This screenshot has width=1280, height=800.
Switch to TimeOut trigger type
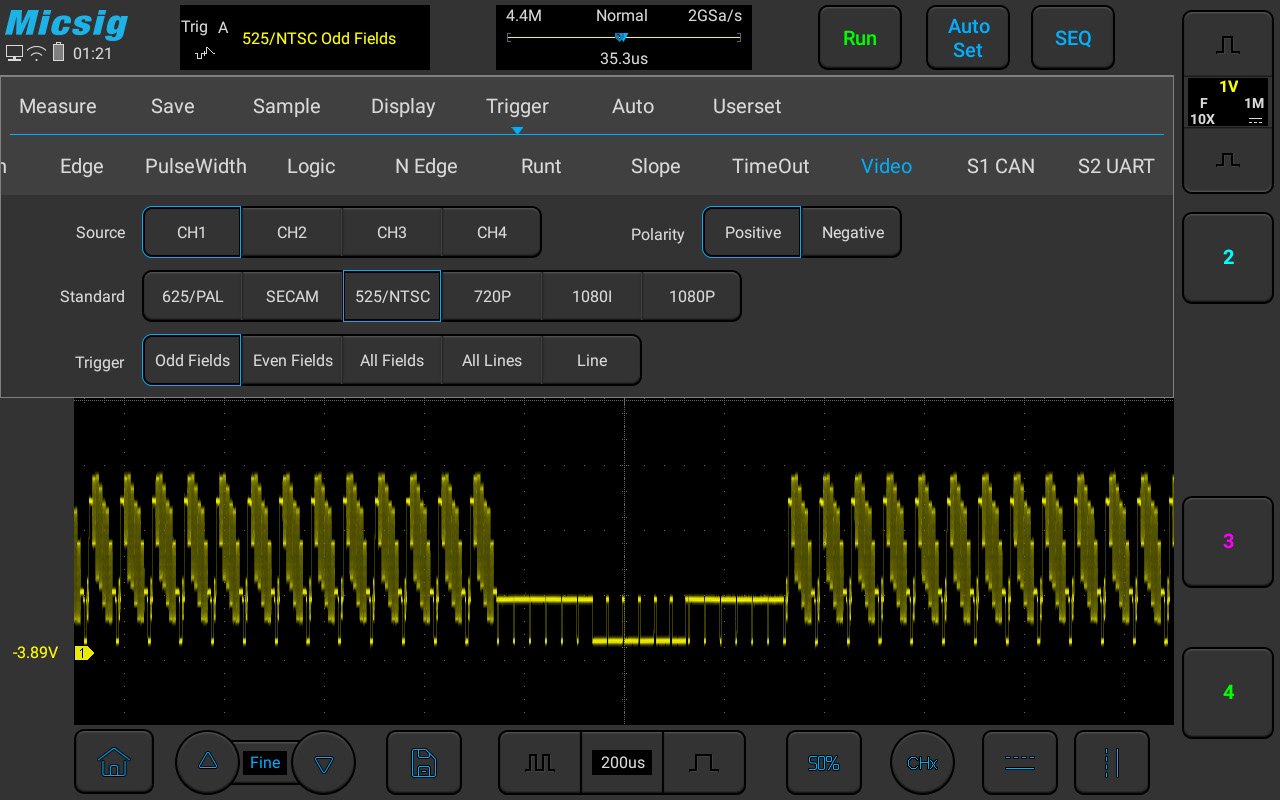tap(771, 166)
